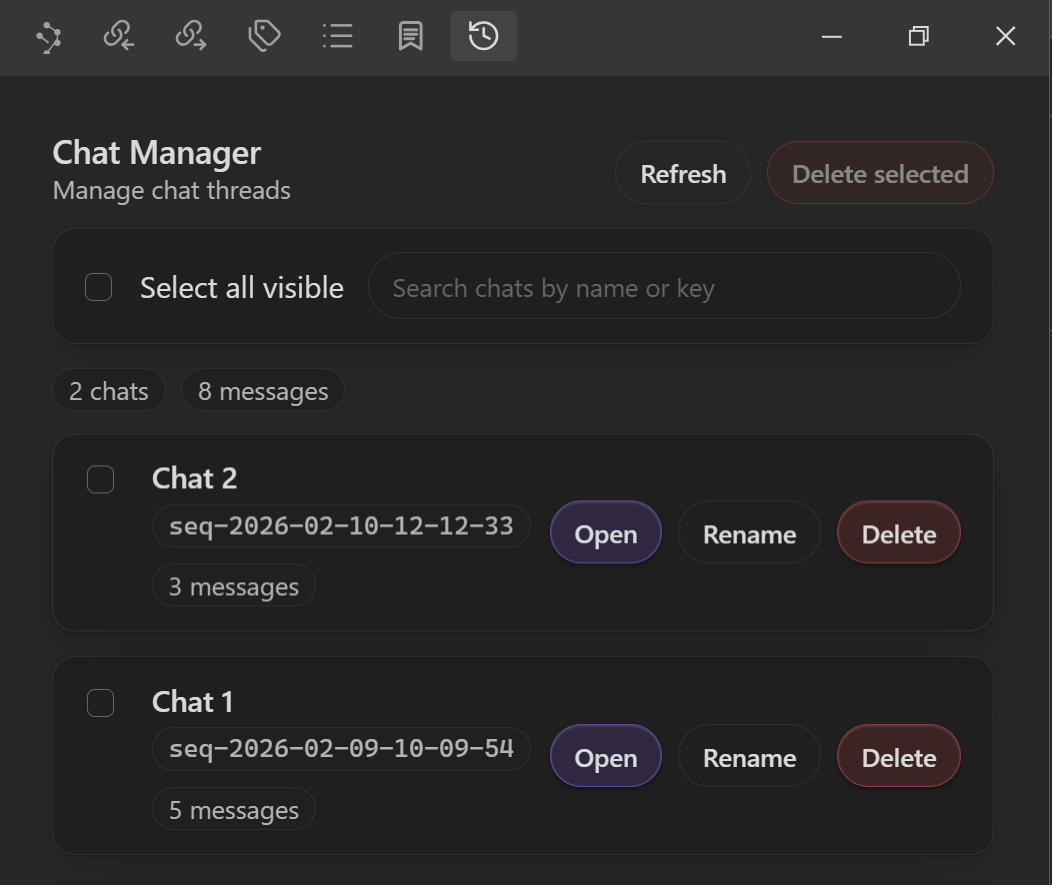Open the Chat 2 thread
The image size is (1052, 885).
click(x=605, y=534)
